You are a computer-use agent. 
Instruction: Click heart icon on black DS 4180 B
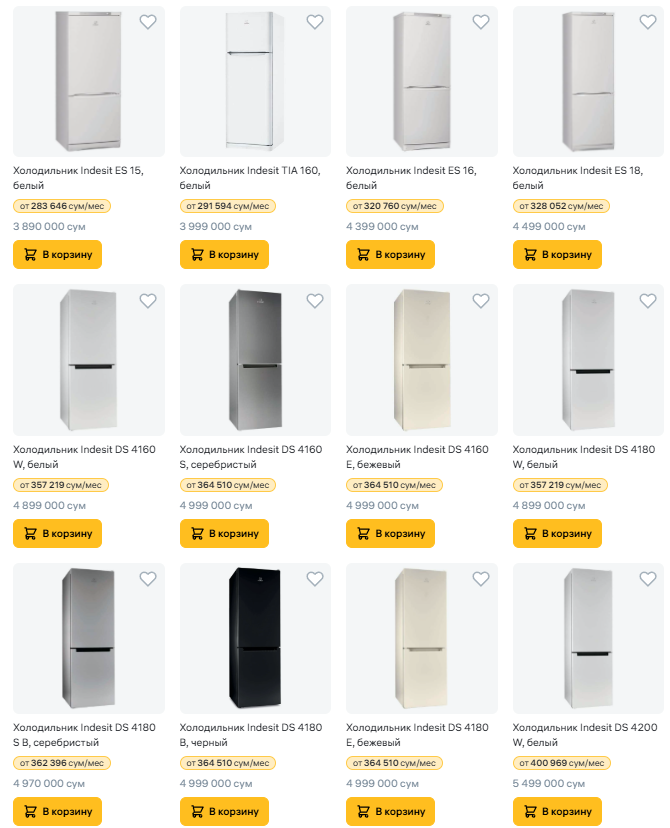click(x=314, y=579)
